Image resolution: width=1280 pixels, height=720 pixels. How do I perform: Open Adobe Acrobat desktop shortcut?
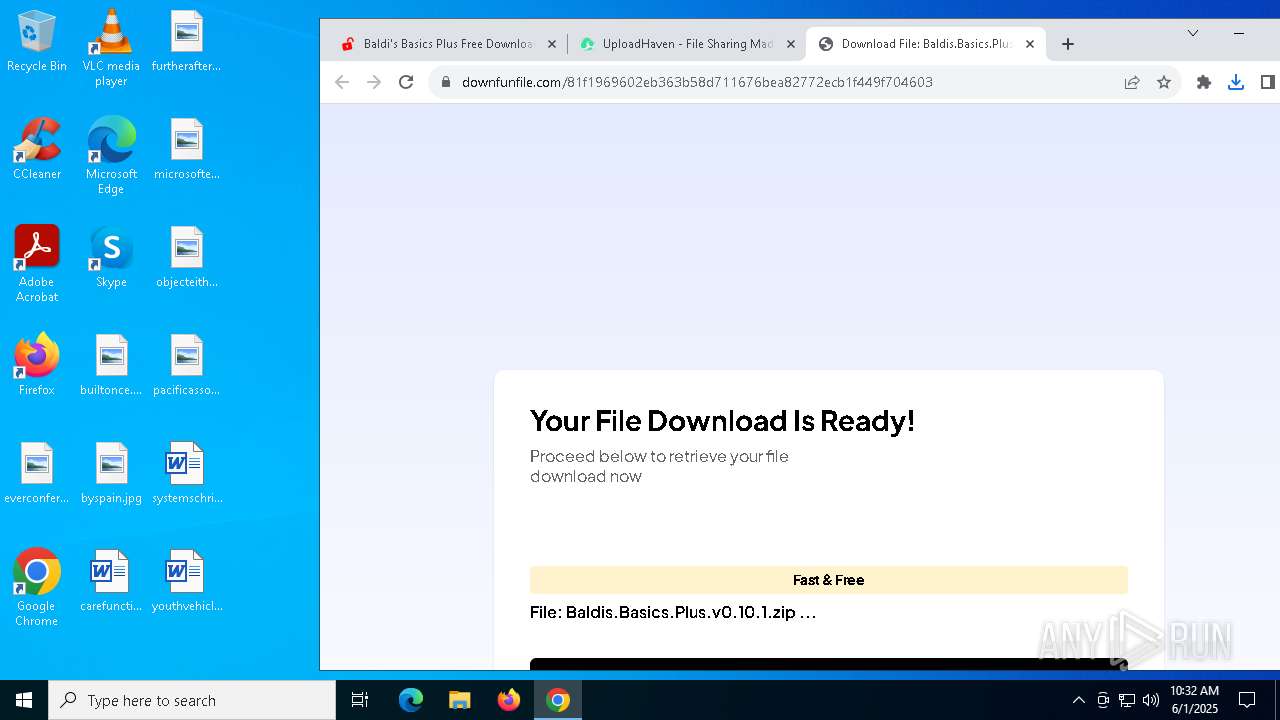pyautogui.click(x=36, y=264)
